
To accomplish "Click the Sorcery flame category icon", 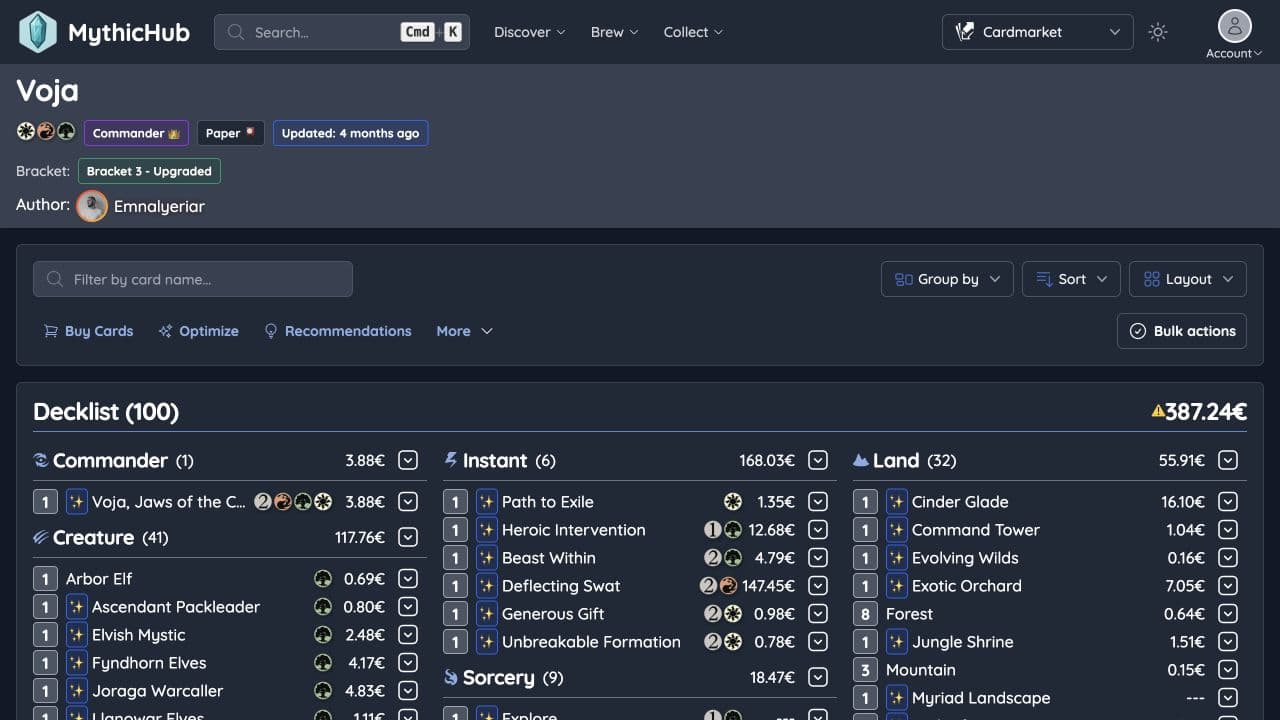I will (451, 678).
